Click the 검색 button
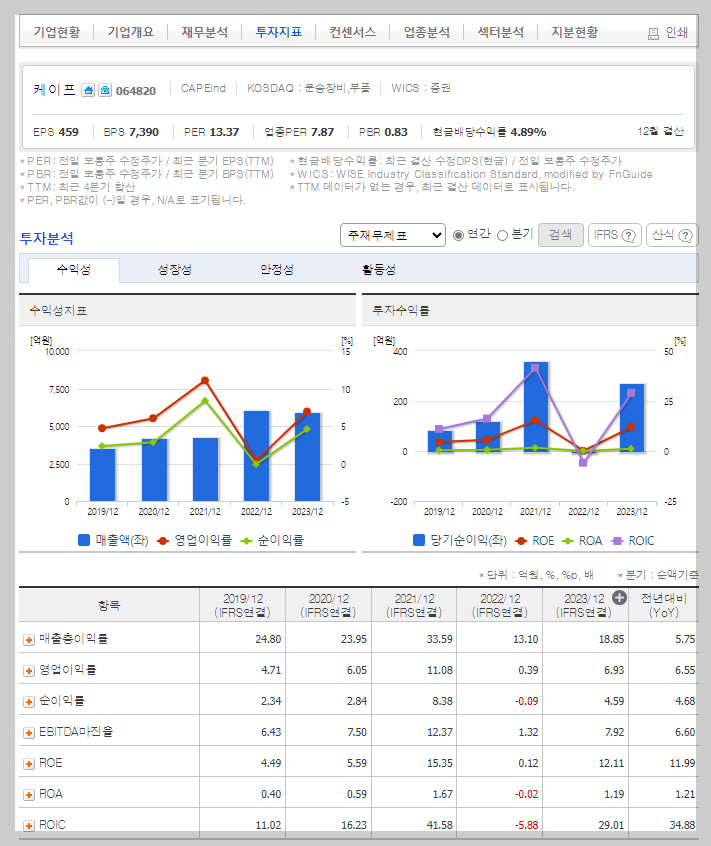711x846 pixels. click(x=560, y=235)
